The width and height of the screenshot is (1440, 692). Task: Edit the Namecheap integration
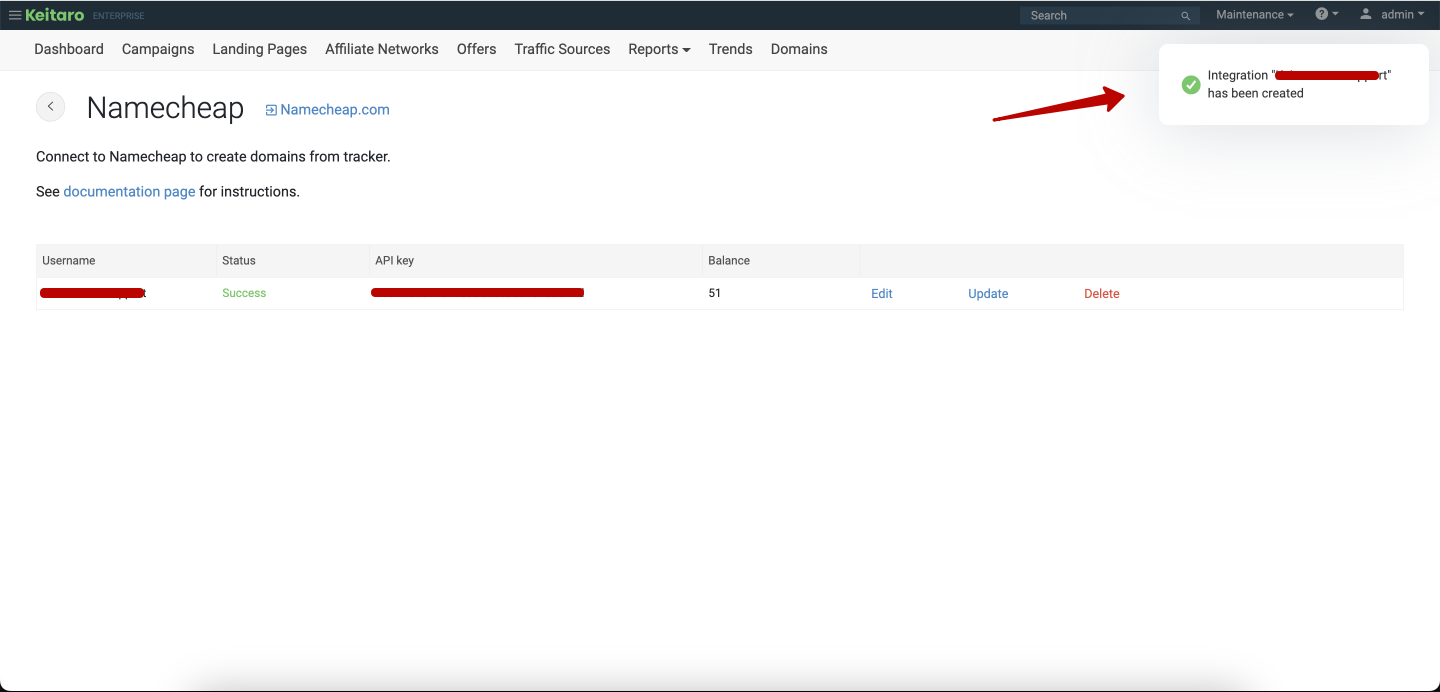point(882,294)
